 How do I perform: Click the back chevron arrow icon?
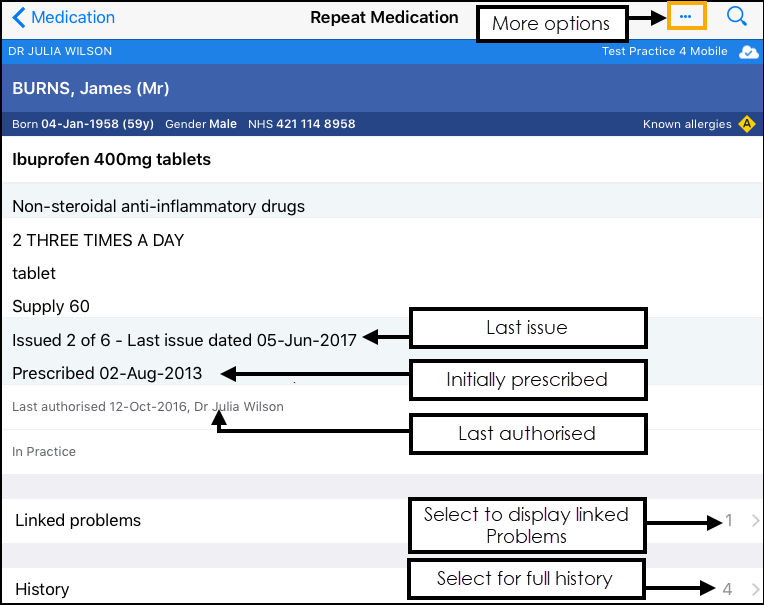18,17
